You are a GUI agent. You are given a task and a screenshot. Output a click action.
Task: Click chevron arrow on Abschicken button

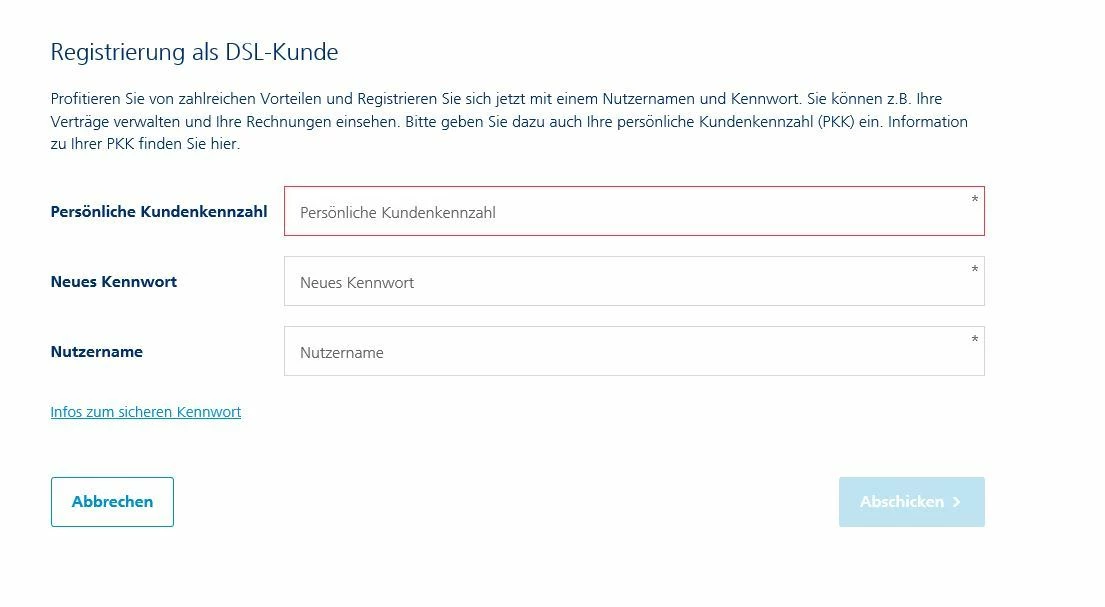point(957,502)
